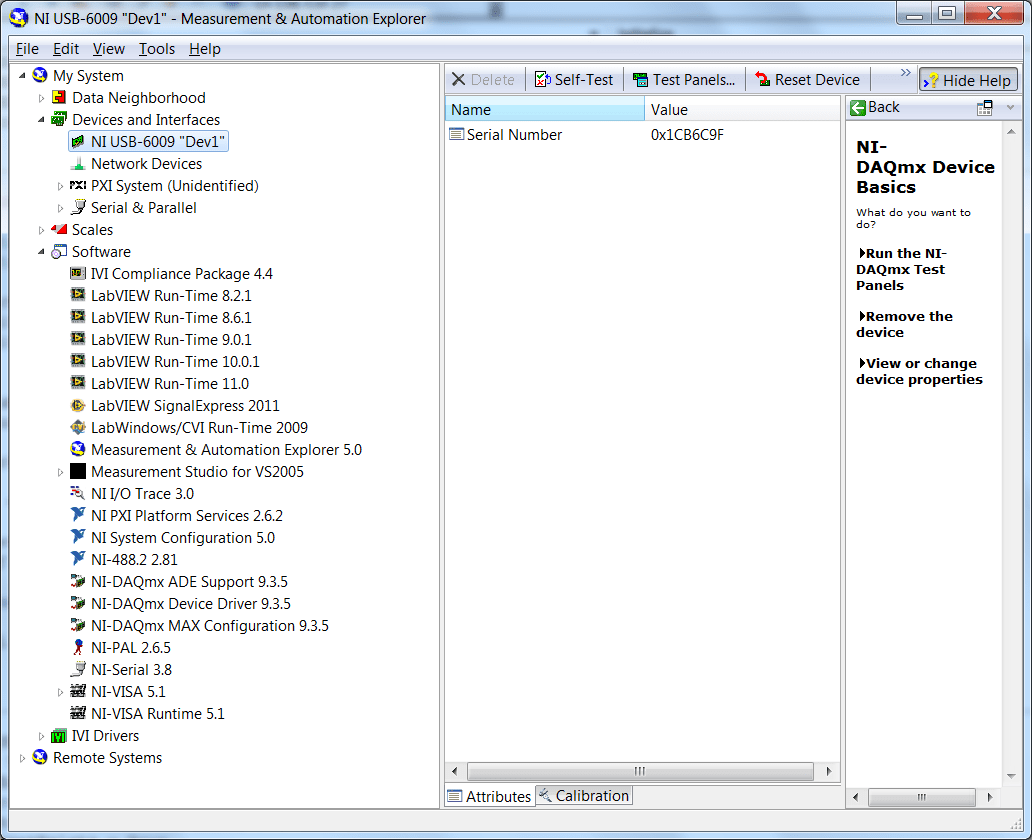Click the help pane horizontal scrollbar thumb
The image size is (1032, 840).
click(x=921, y=797)
